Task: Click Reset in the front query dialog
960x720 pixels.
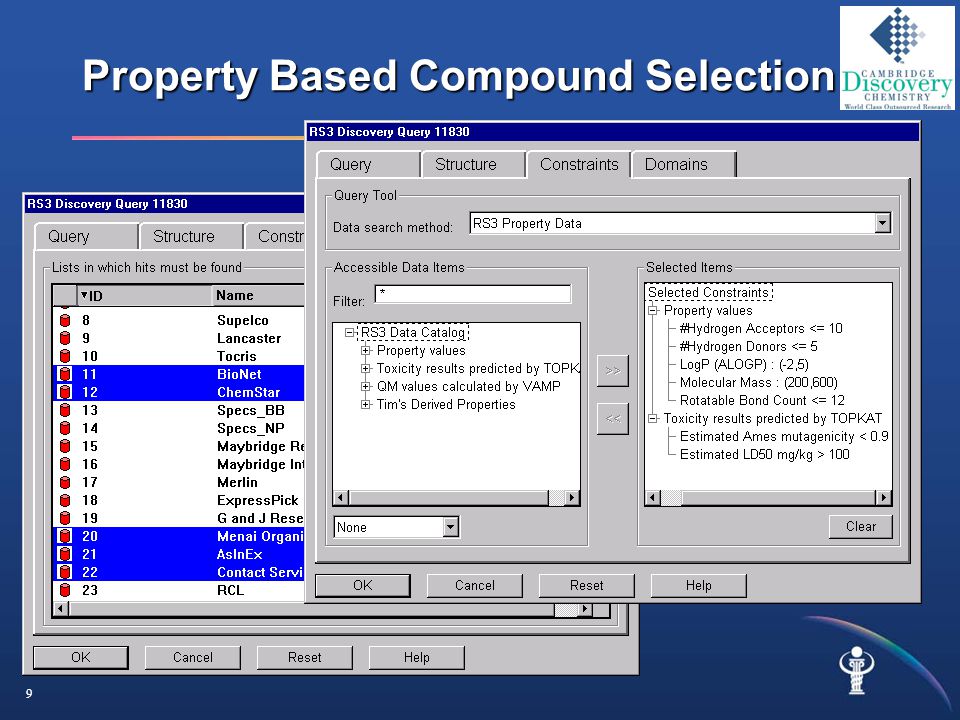Action: point(587,585)
